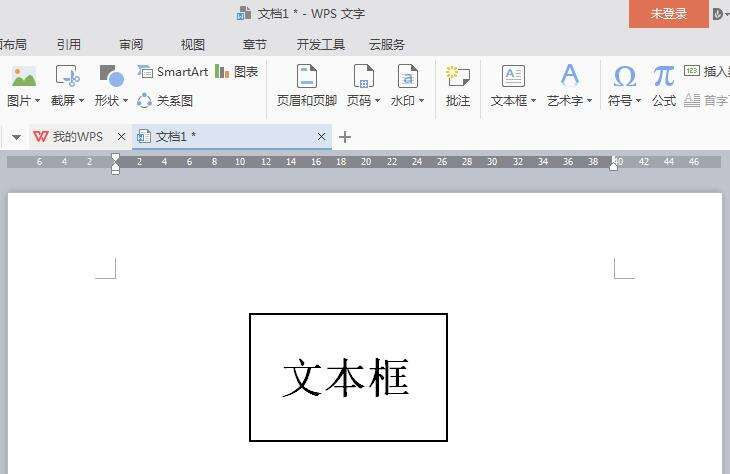This screenshot has width=730, height=474.
Task: Insert a 关系图 relationship diagram
Action: [x=165, y=101]
